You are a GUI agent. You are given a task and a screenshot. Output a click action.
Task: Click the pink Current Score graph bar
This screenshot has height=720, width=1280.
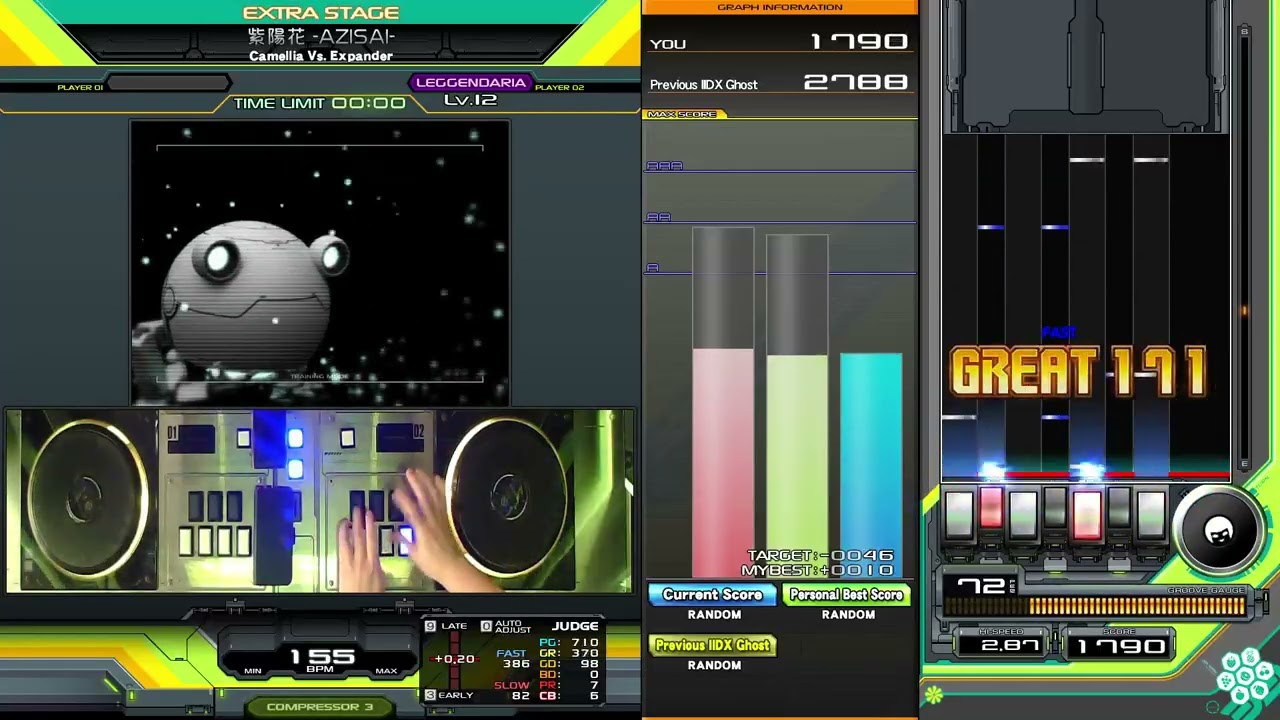point(723,463)
